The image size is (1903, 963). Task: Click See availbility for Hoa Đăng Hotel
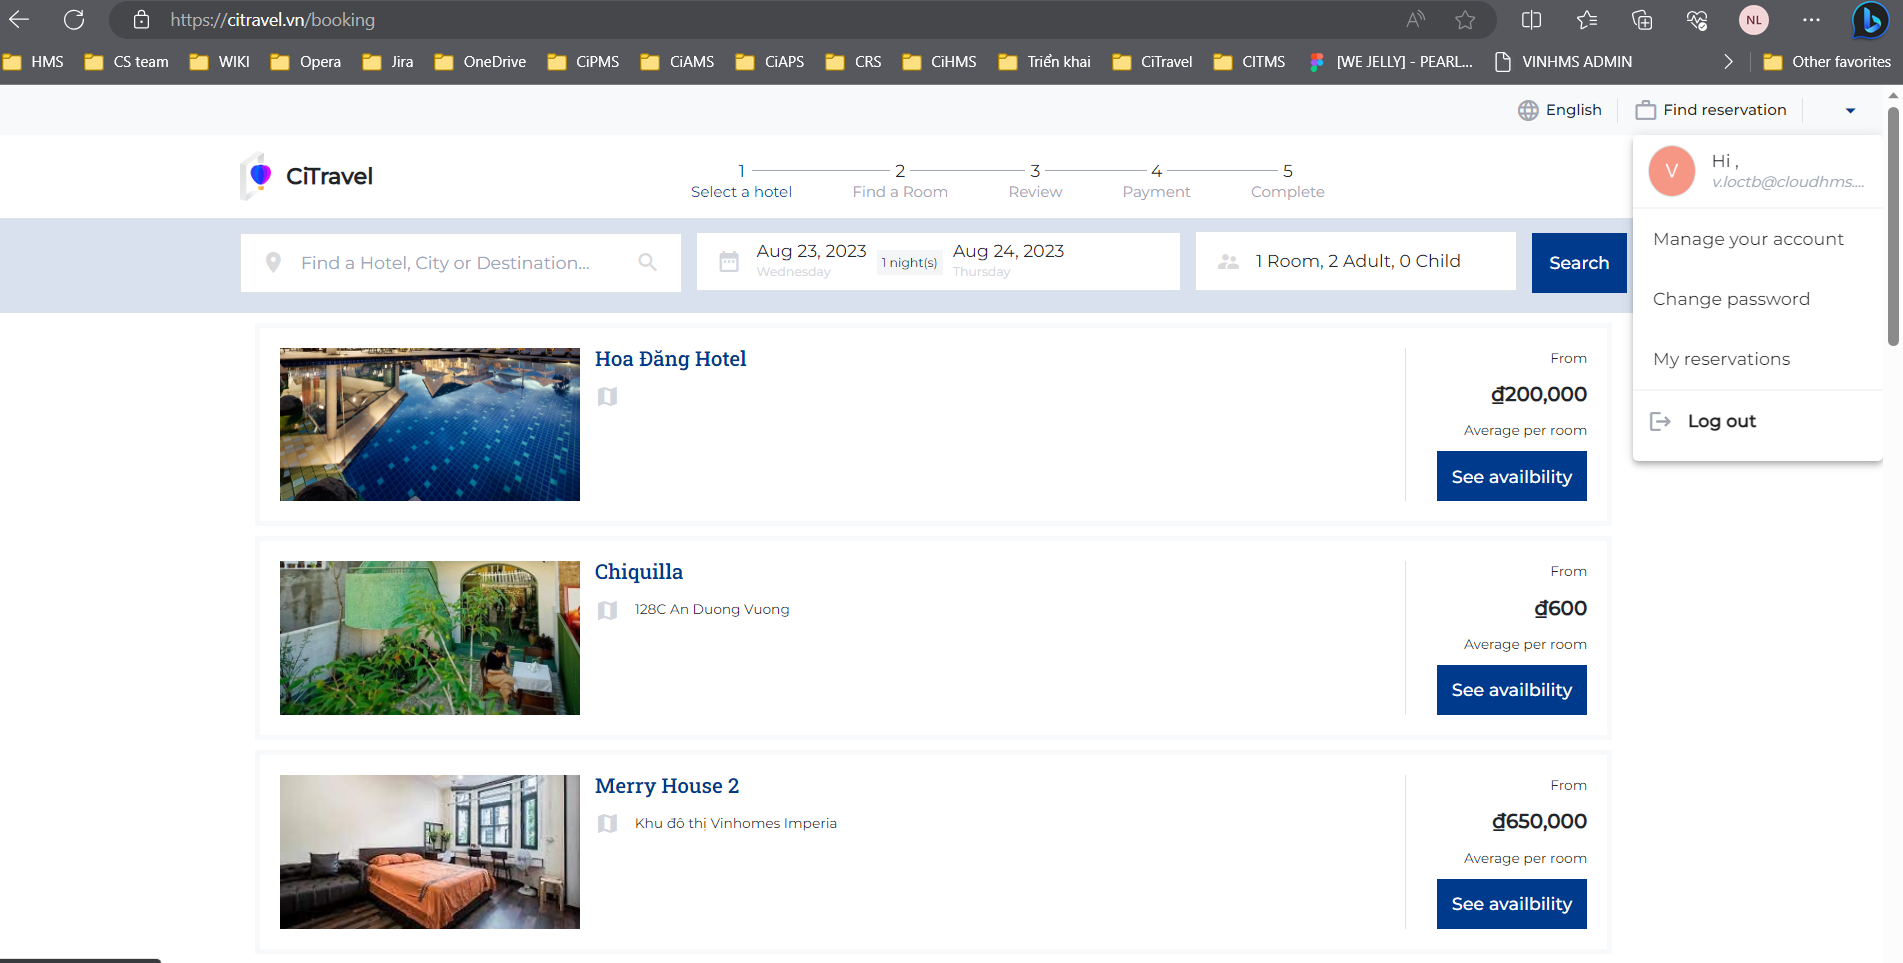pos(1511,477)
